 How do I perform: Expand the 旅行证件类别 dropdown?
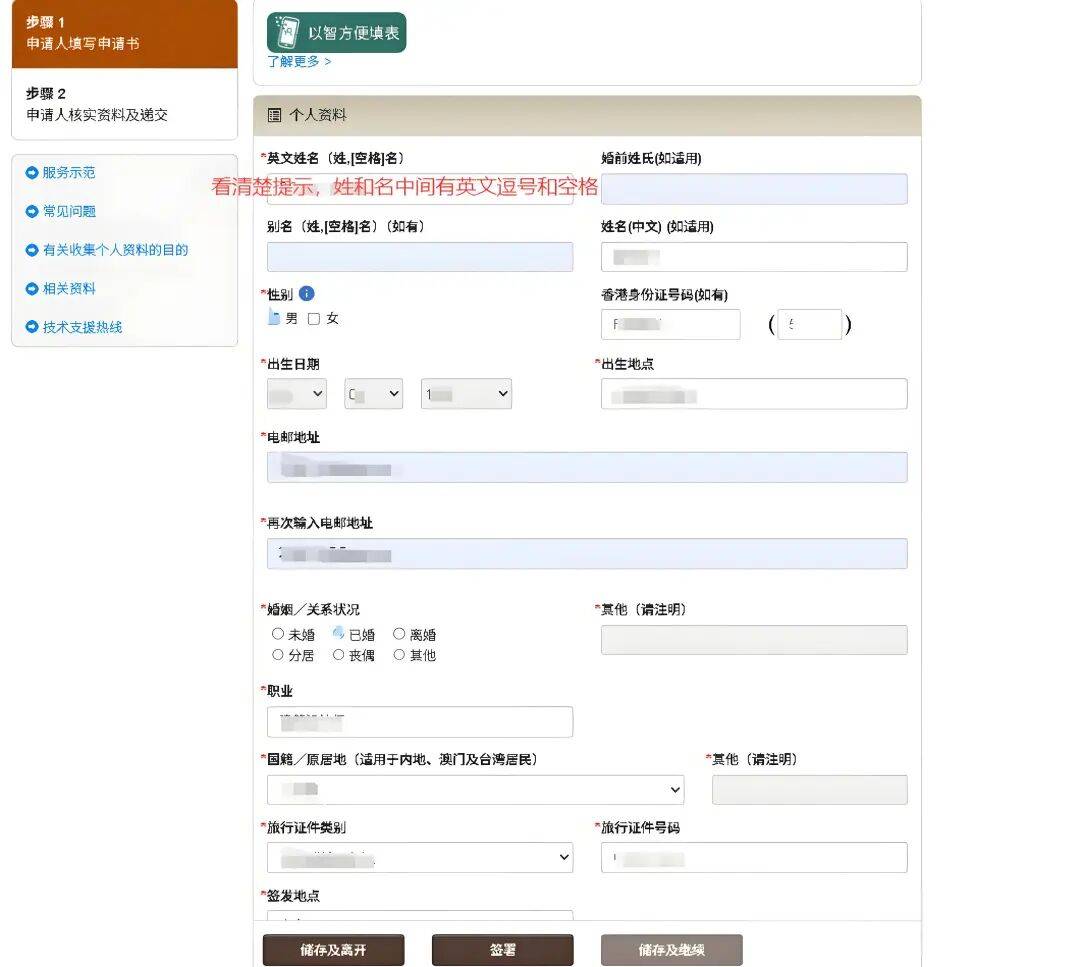click(419, 857)
